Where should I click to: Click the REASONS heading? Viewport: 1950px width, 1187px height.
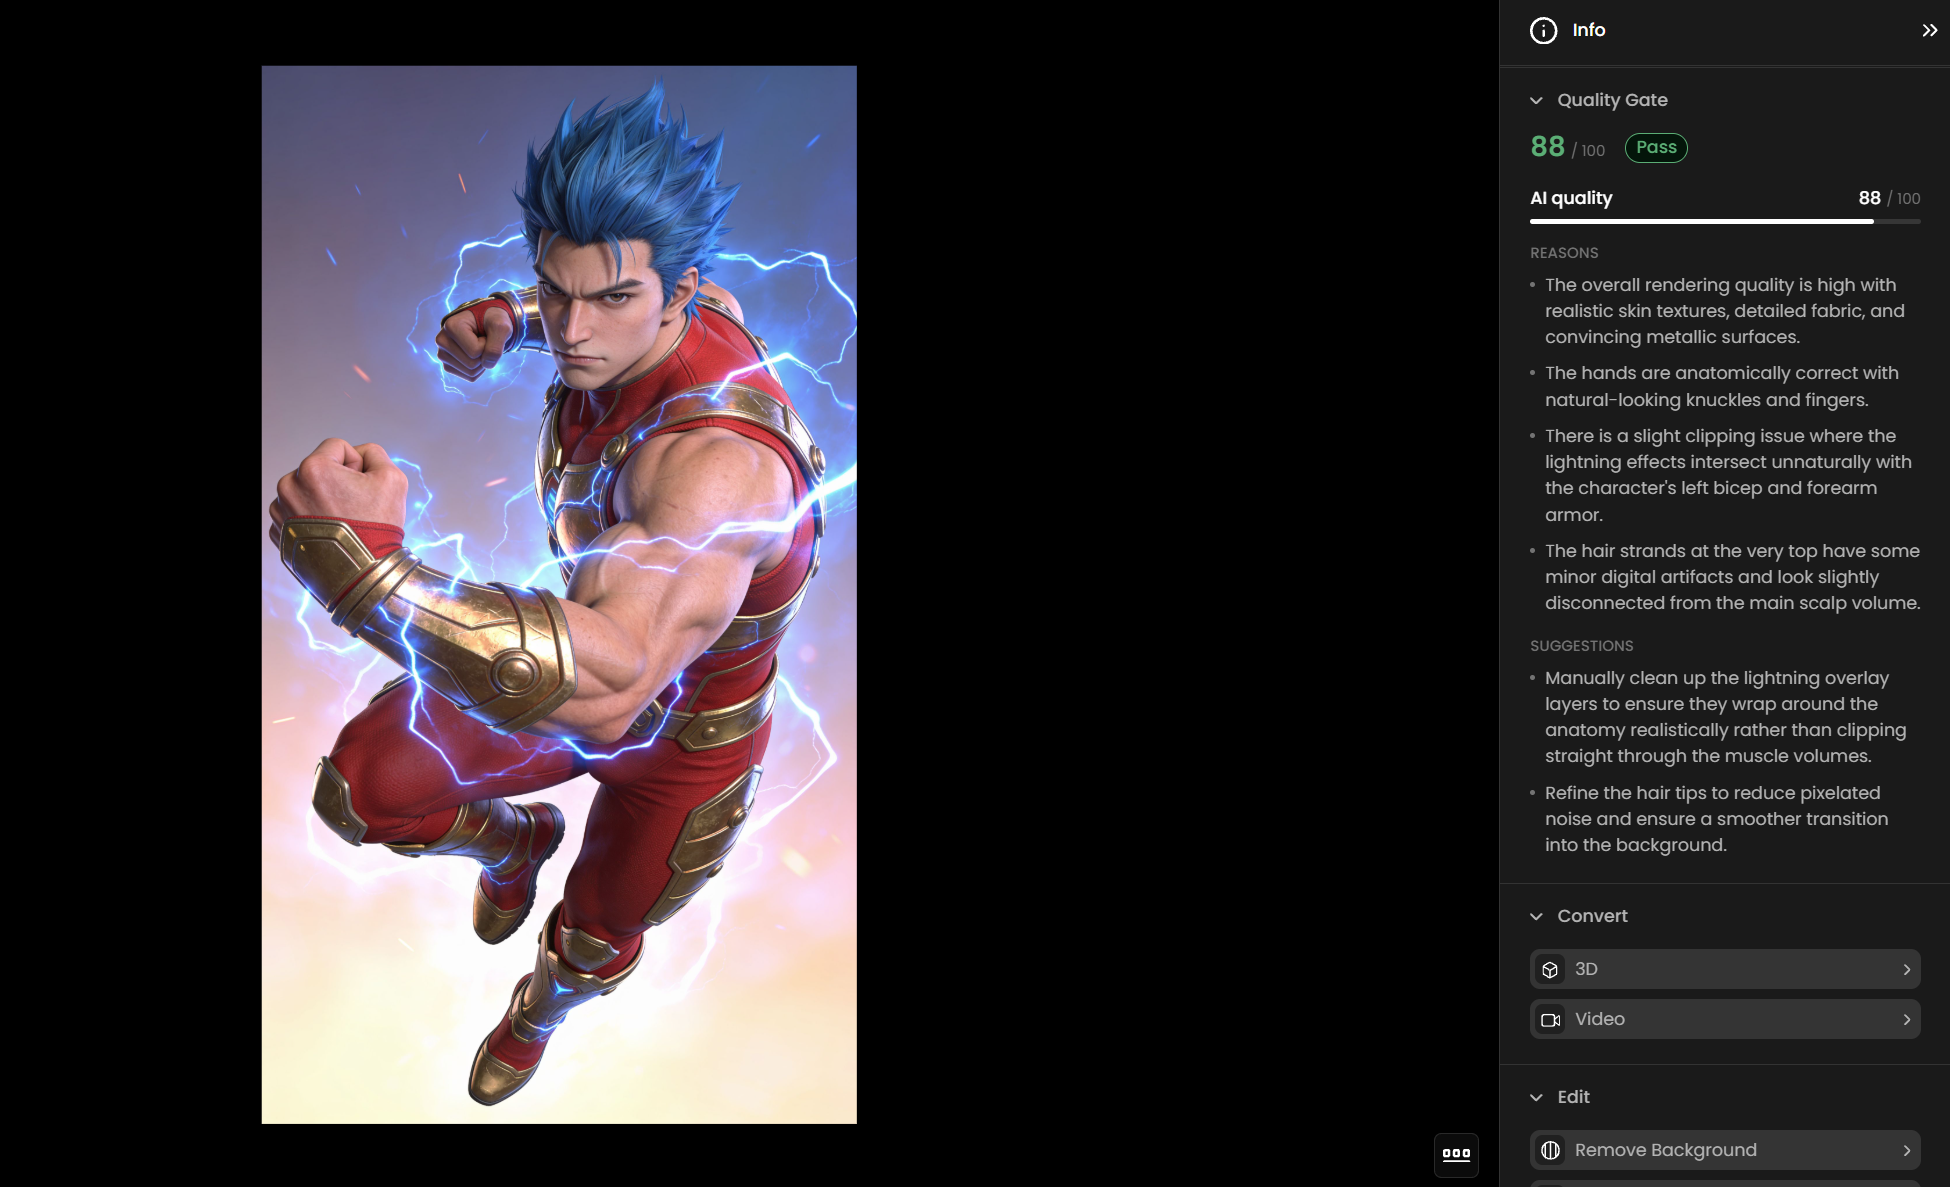click(x=1564, y=253)
